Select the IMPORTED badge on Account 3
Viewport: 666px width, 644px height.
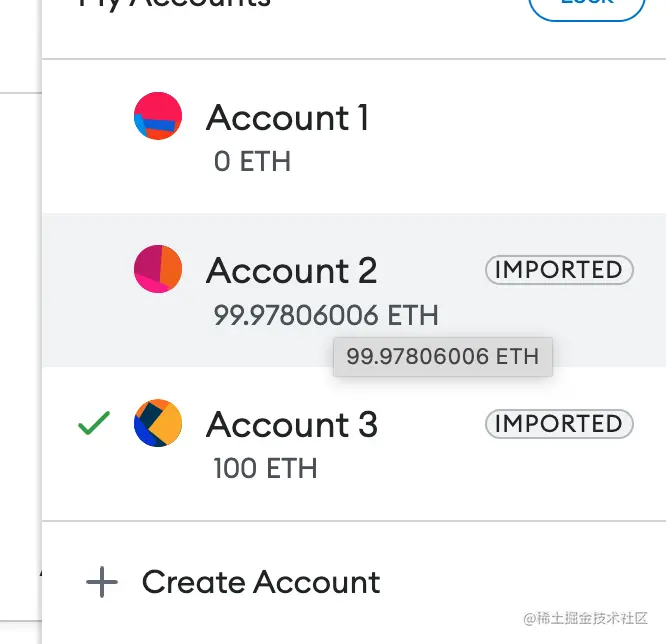tap(559, 424)
